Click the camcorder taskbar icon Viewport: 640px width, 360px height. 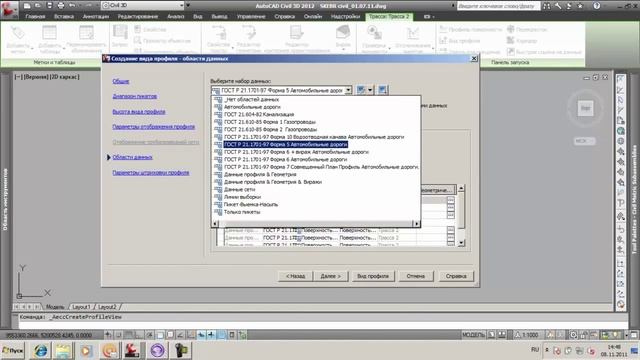click(180, 350)
